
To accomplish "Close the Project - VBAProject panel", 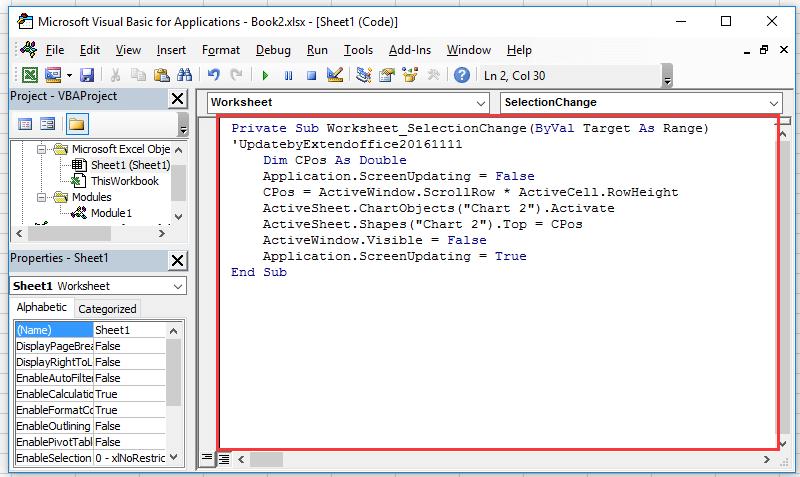I will click(x=178, y=98).
